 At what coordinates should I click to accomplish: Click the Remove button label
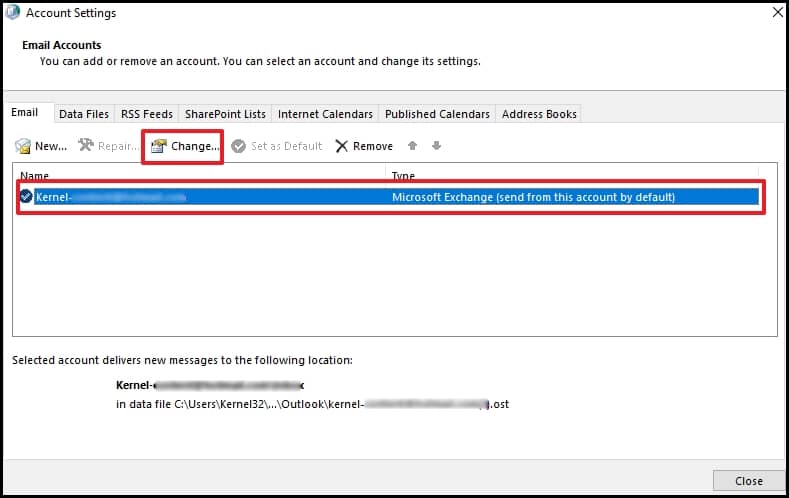(373, 146)
